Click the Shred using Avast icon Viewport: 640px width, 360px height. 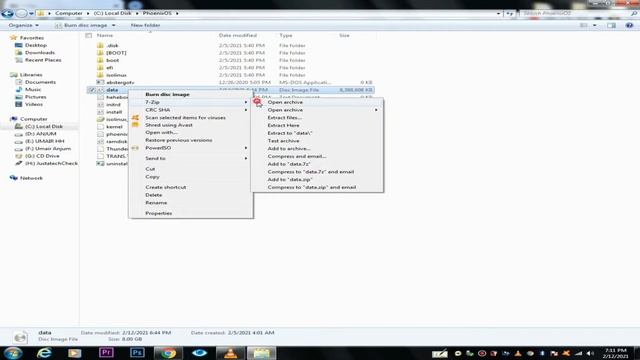coord(136,125)
